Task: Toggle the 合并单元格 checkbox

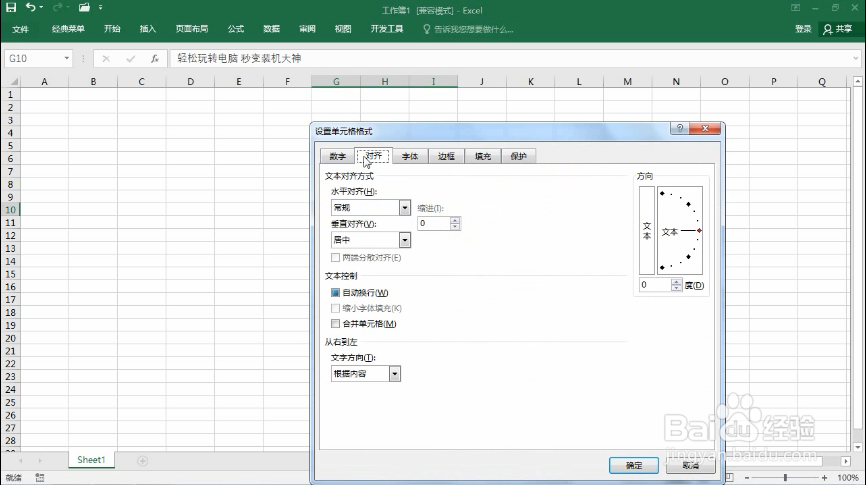Action: tap(335, 324)
